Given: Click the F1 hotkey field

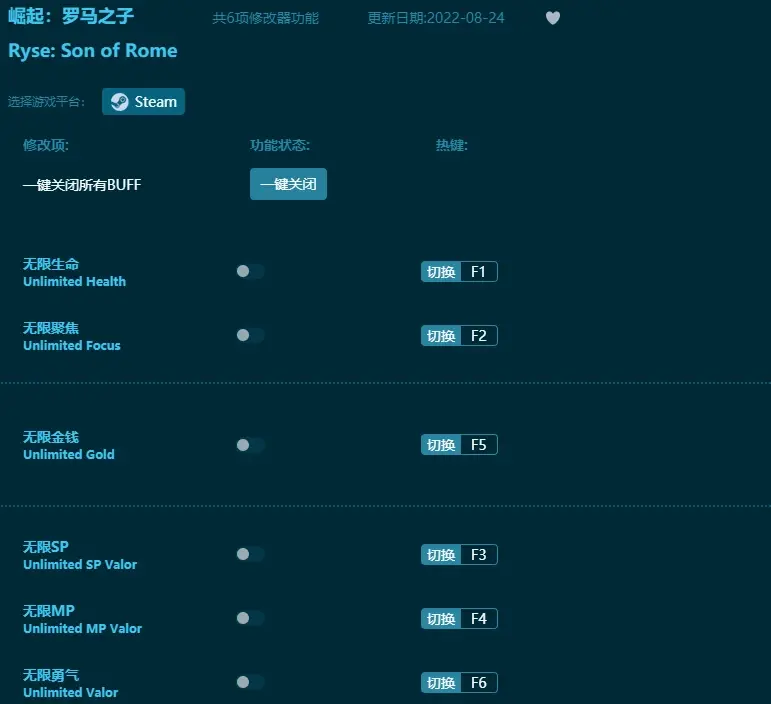Looking at the screenshot, I should (479, 272).
